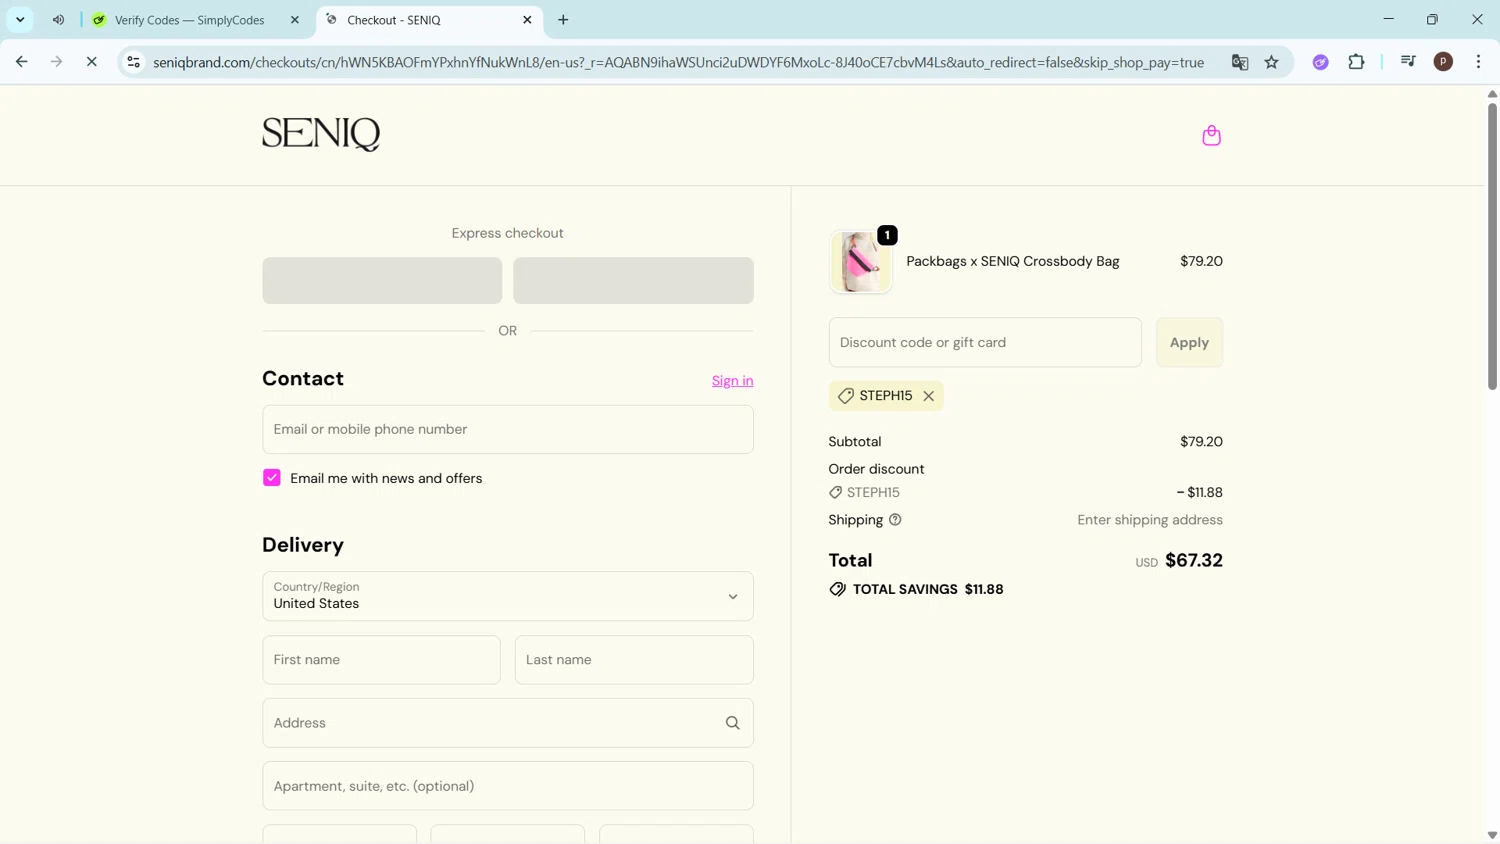Click the Enter shipping address text
Image resolution: width=1500 pixels, height=844 pixels.
coord(1150,520)
